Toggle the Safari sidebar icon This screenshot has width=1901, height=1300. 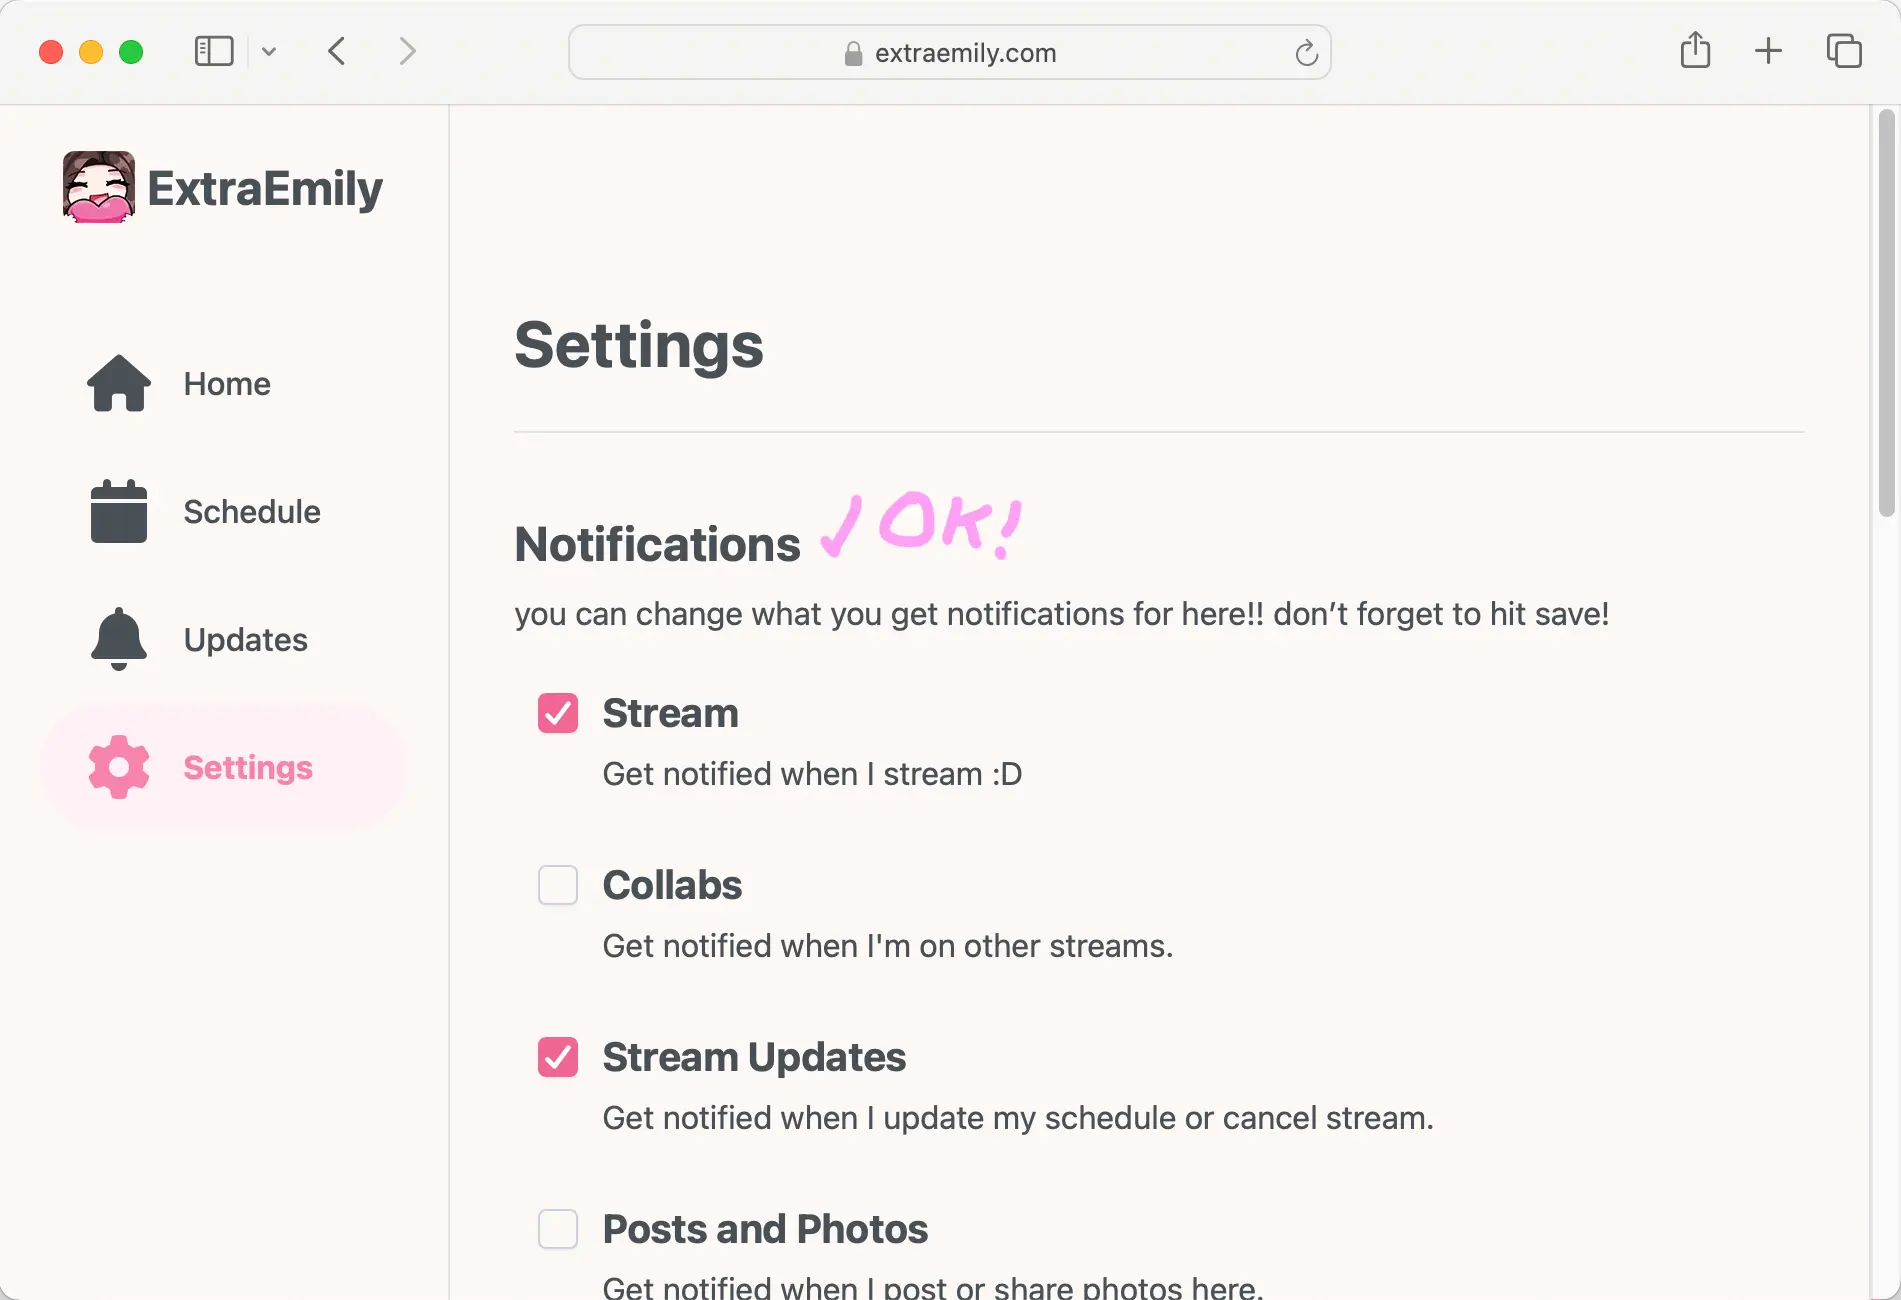coord(213,51)
